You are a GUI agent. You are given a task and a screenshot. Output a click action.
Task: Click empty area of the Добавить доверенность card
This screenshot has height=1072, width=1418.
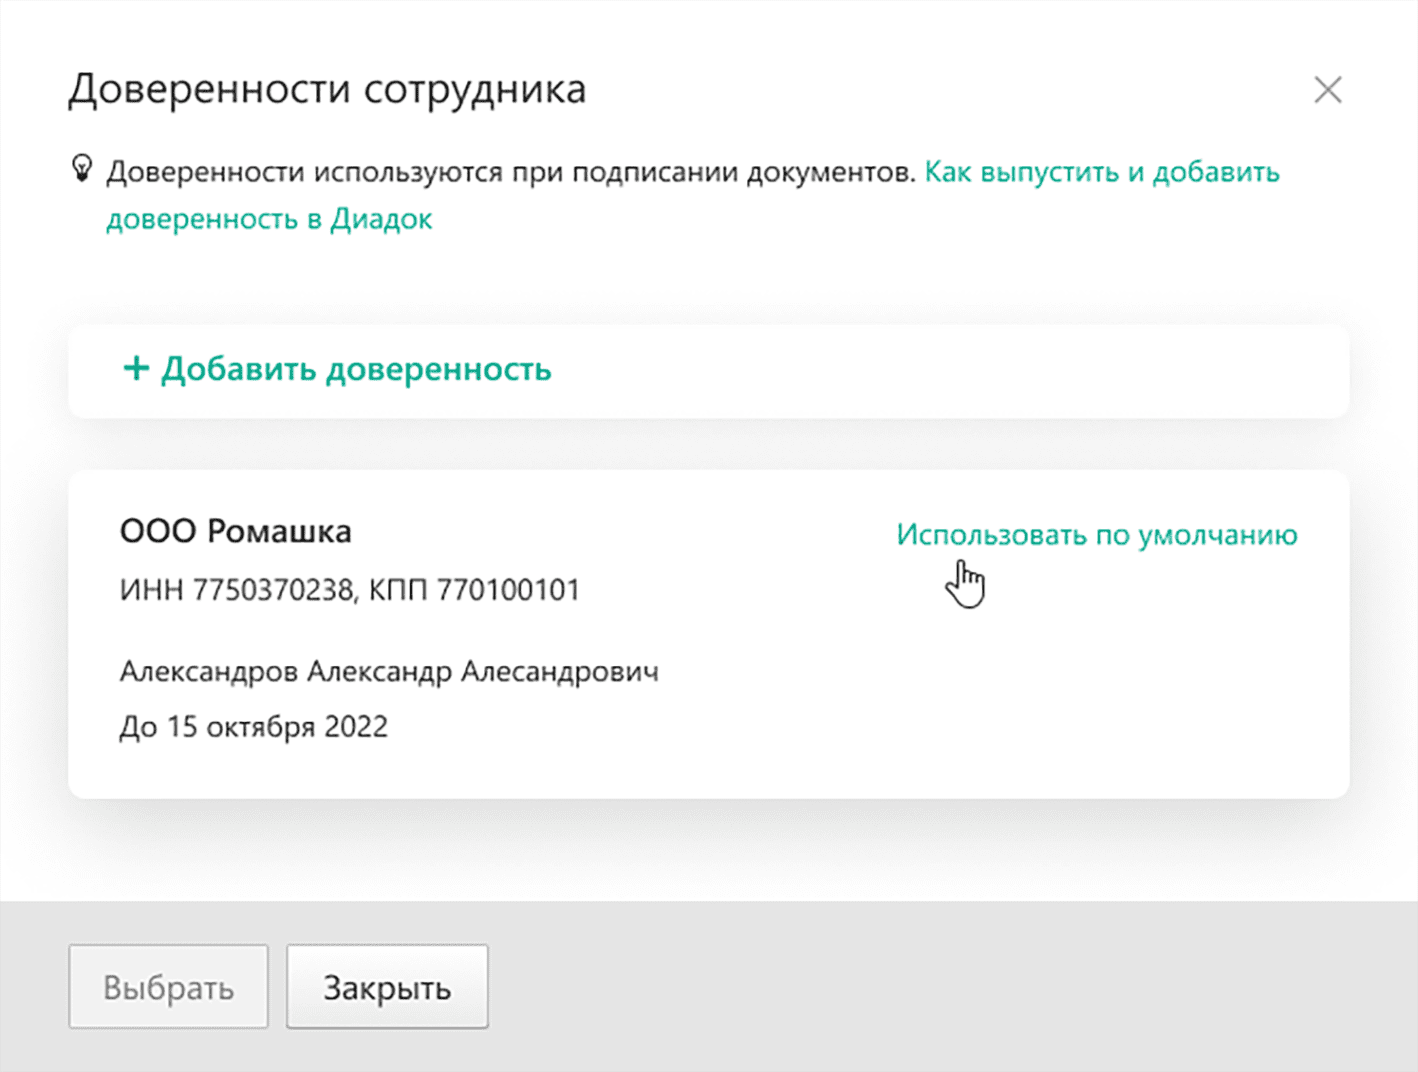click(950, 371)
